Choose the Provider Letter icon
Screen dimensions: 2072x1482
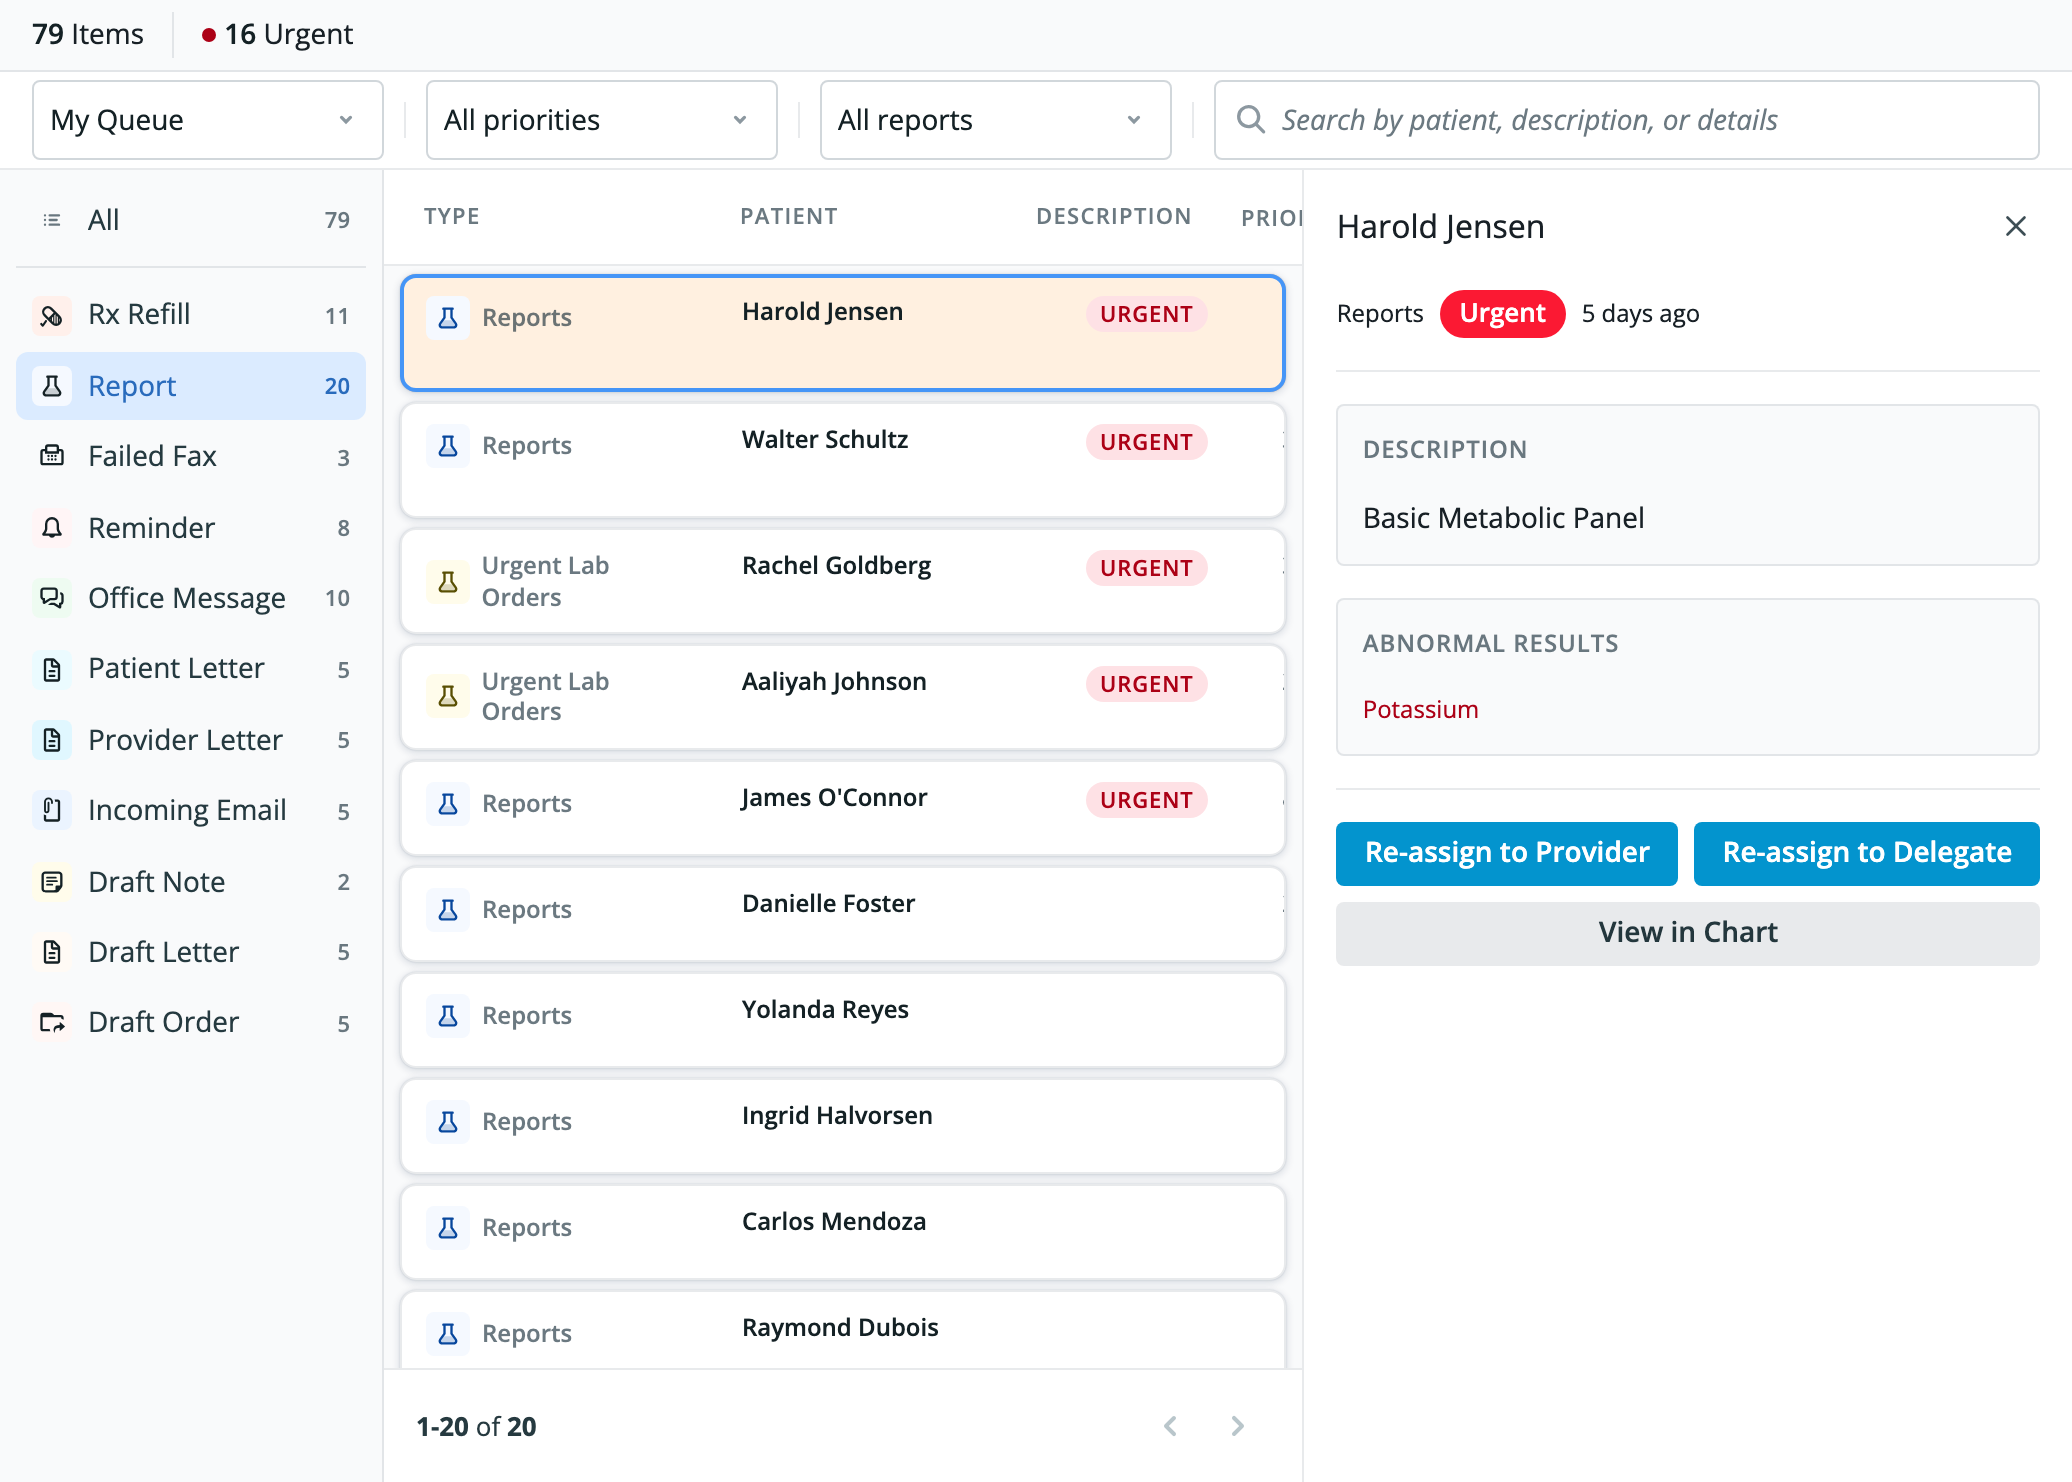(52, 740)
